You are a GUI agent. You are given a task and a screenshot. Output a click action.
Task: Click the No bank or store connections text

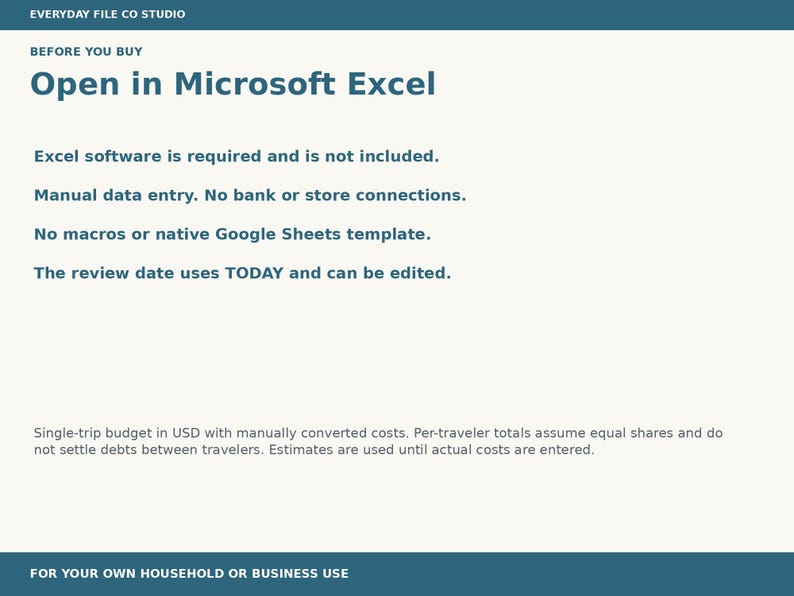point(335,195)
